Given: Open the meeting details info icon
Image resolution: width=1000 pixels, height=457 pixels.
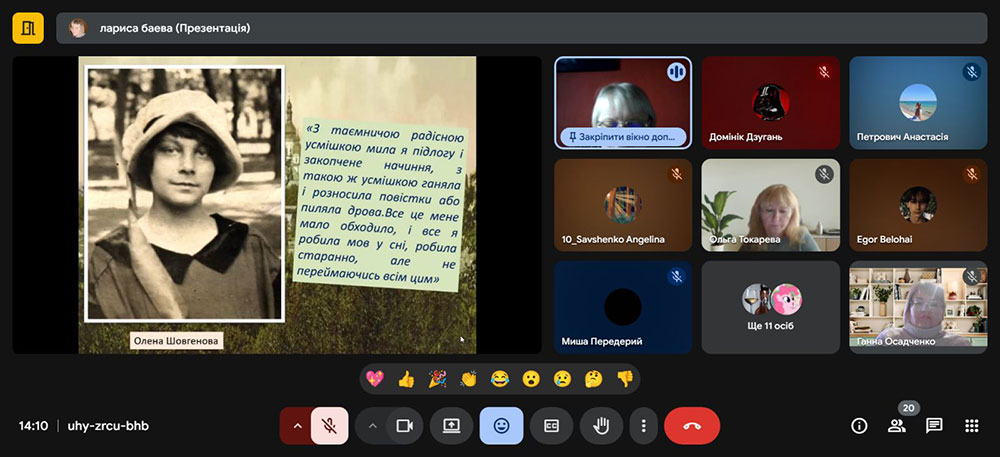Looking at the screenshot, I should click(x=858, y=426).
